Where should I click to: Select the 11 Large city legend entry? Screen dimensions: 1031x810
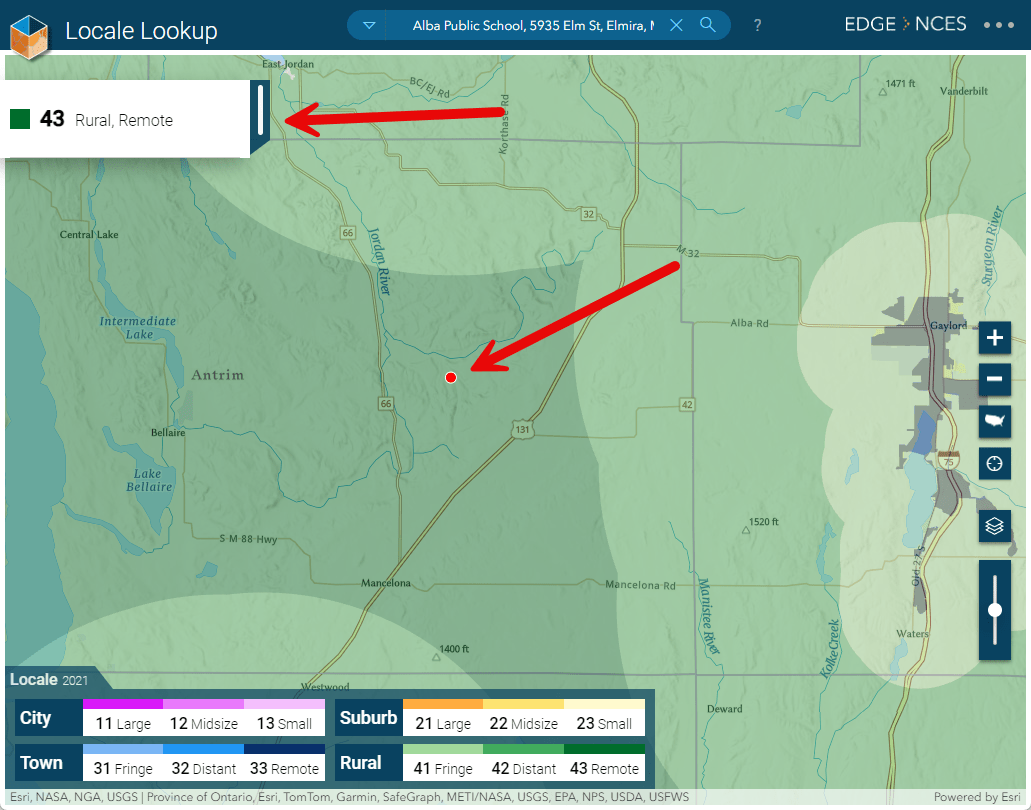(x=123, y=717)
